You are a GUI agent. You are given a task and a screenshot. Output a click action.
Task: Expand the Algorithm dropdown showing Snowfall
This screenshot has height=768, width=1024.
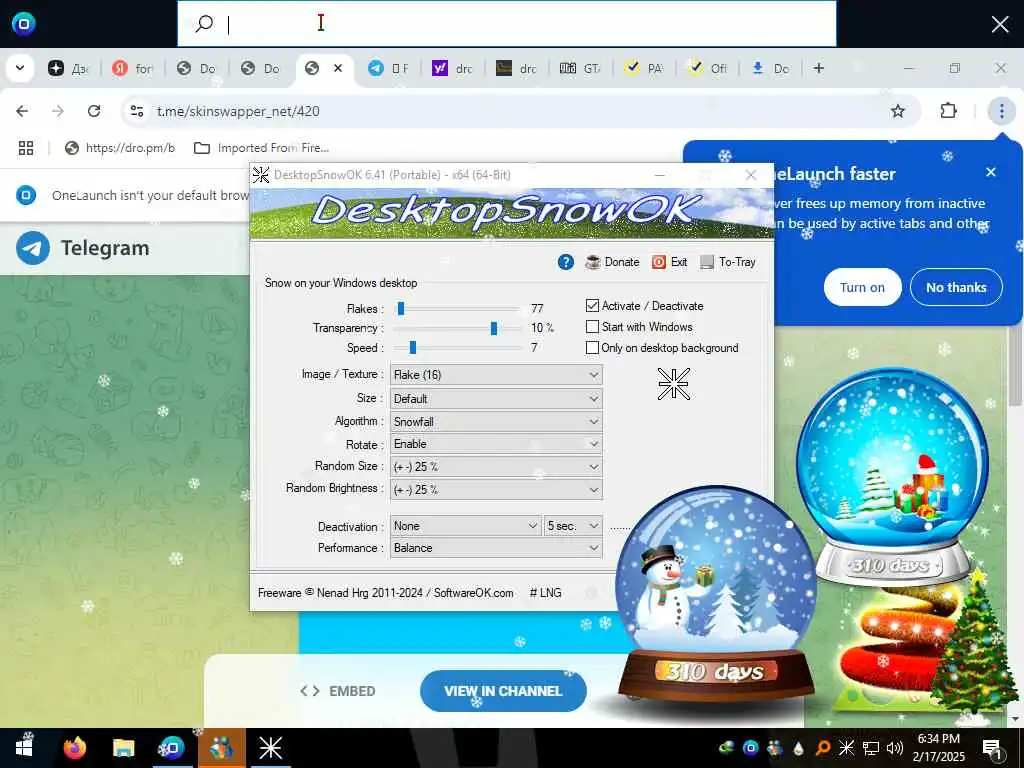pyautogui.click(x=496, y=421)
